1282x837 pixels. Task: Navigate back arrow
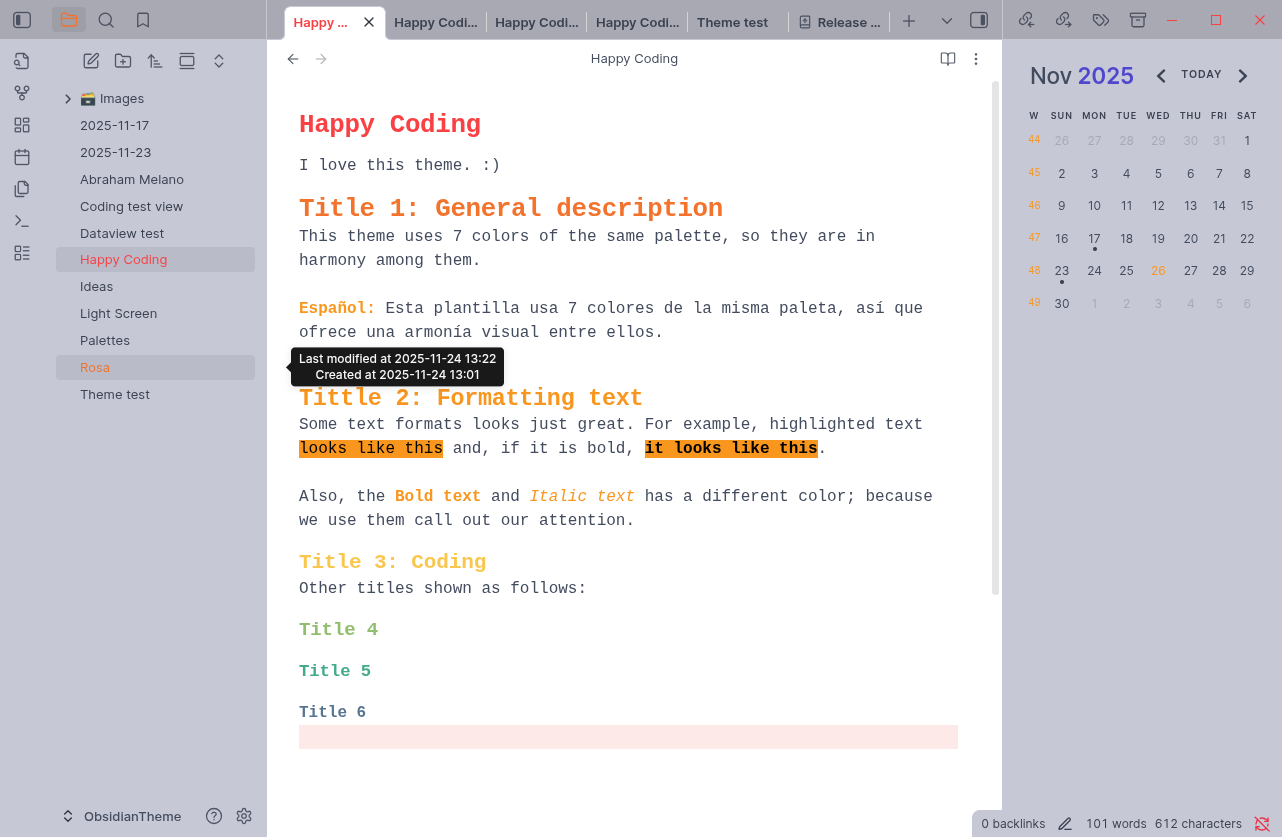coord(293,59)
